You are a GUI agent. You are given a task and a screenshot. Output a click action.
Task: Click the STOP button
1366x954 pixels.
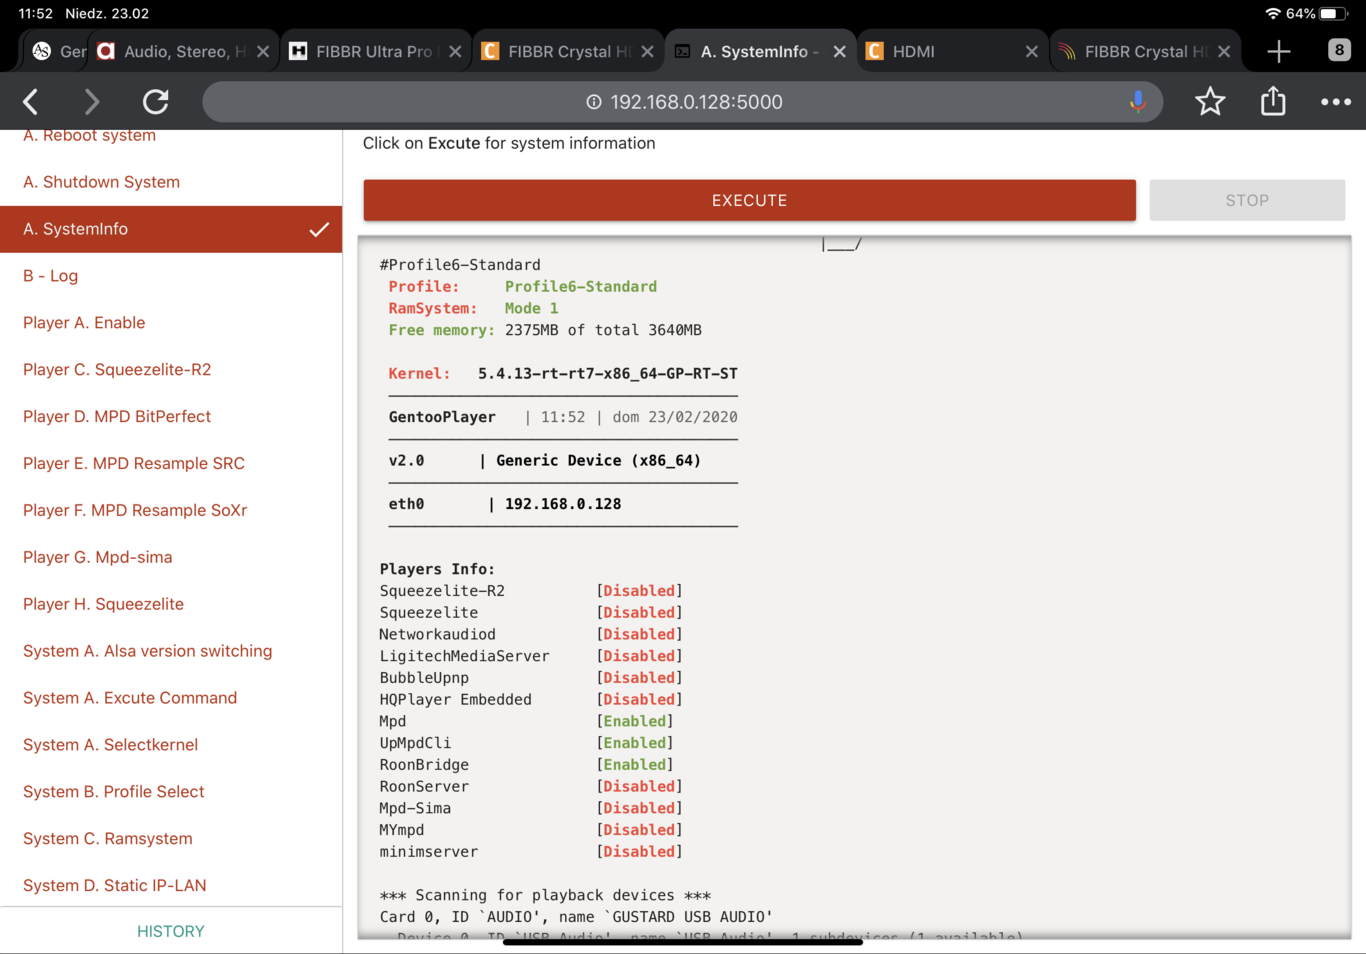1247,200
